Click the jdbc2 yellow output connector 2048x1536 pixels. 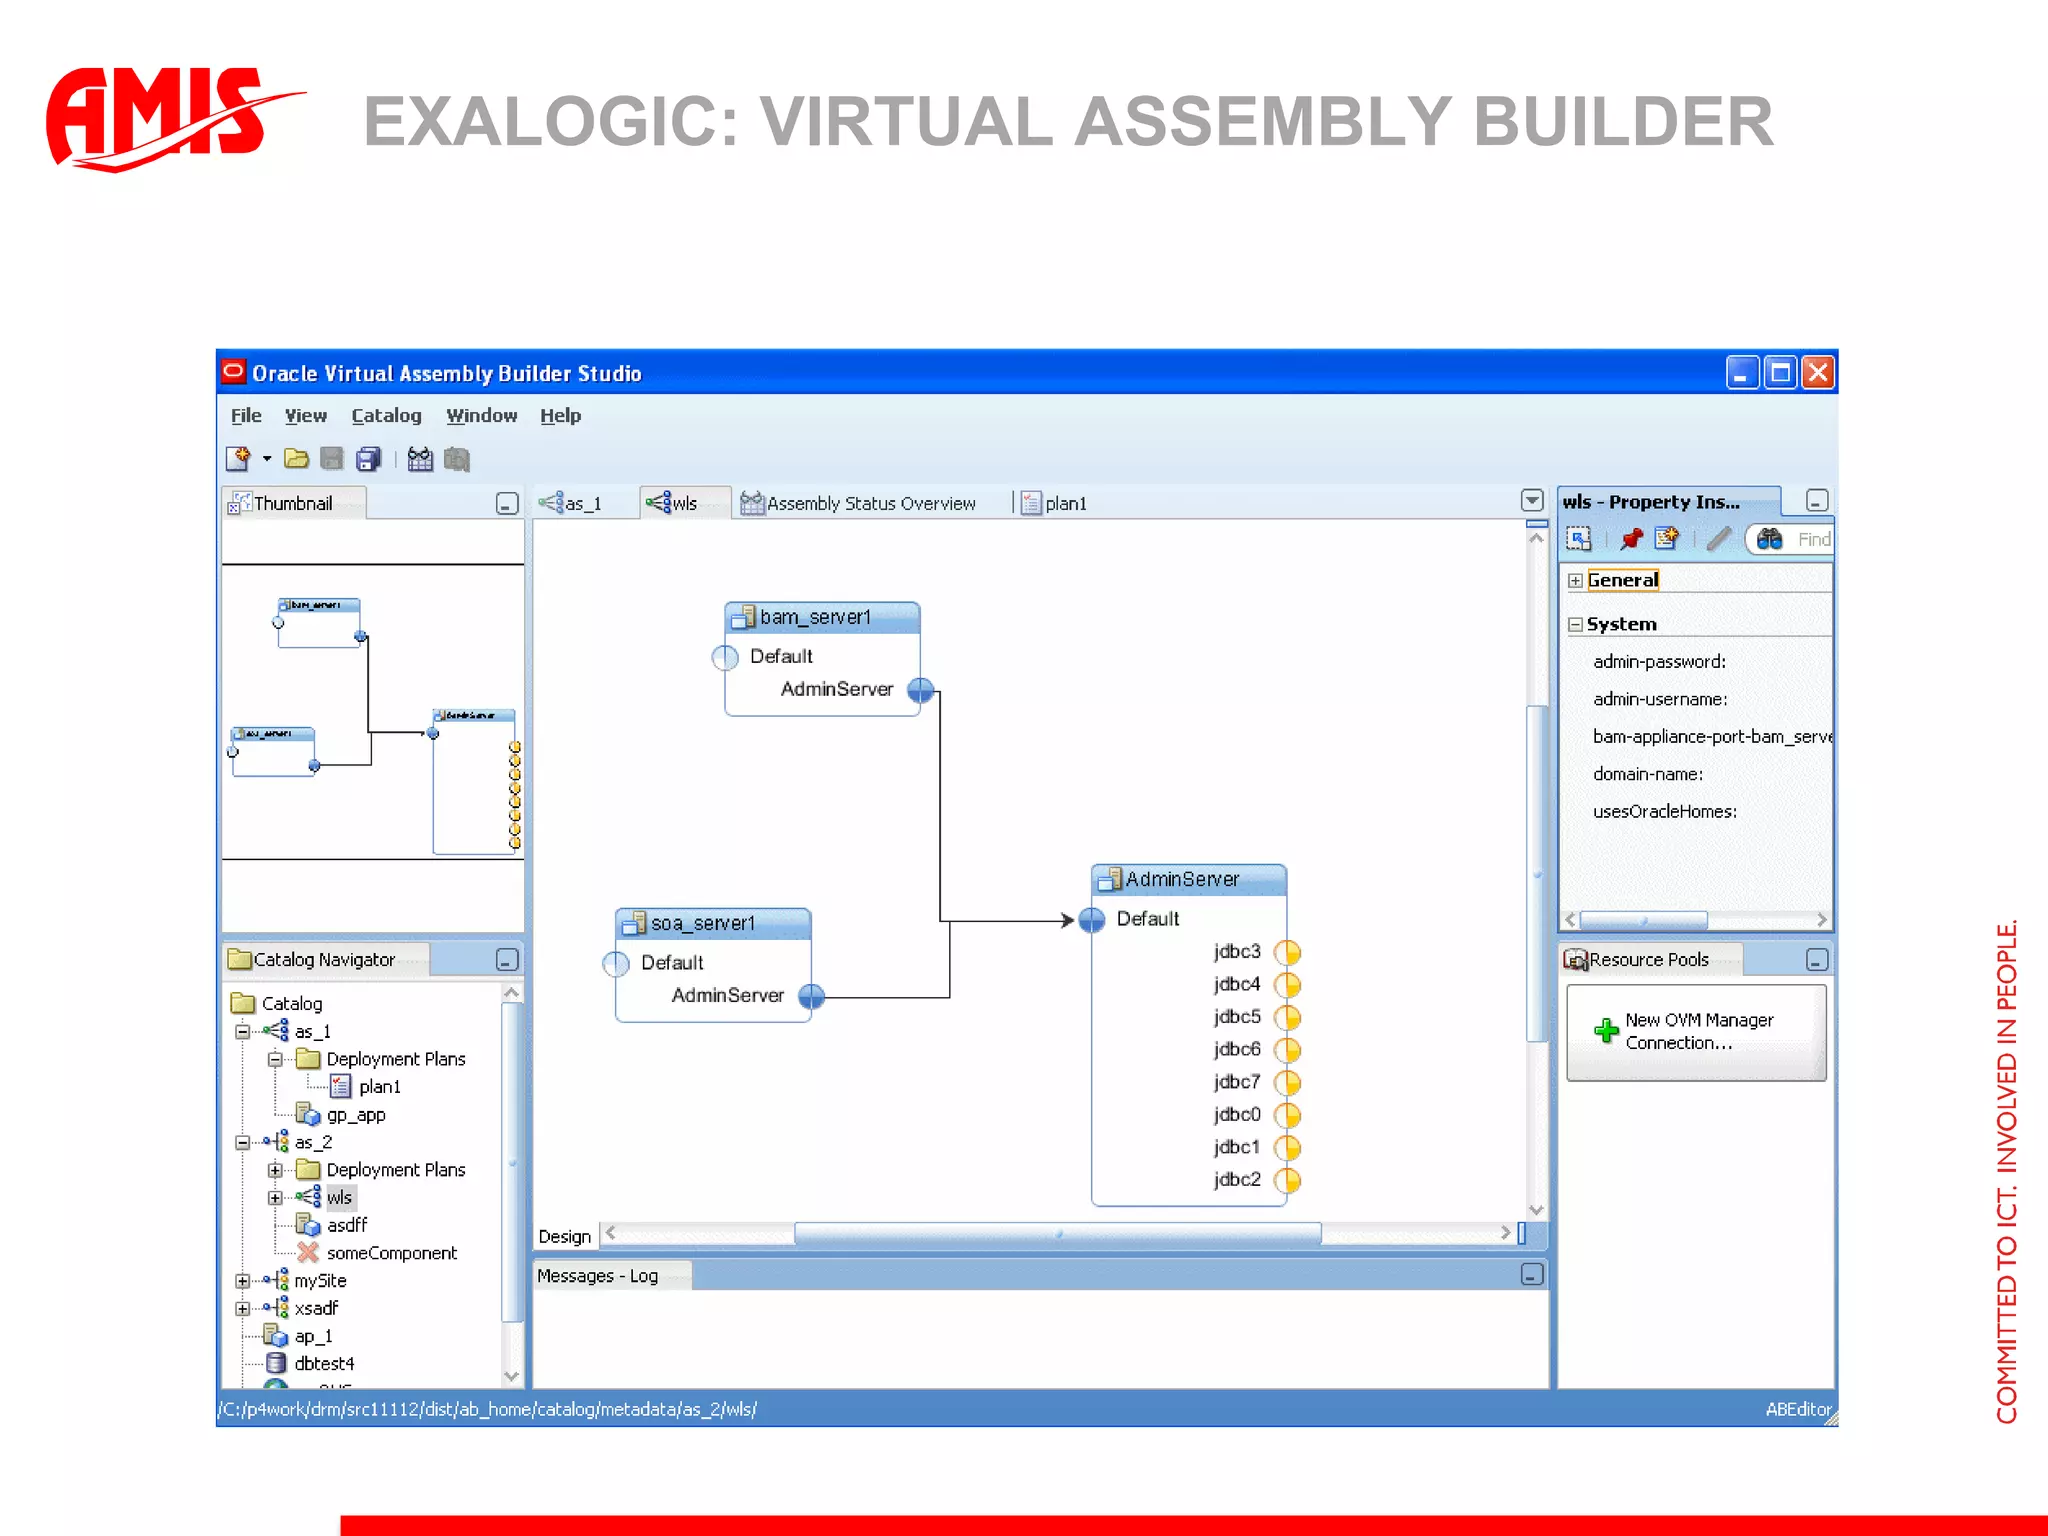click(x=1288, y=1181)
